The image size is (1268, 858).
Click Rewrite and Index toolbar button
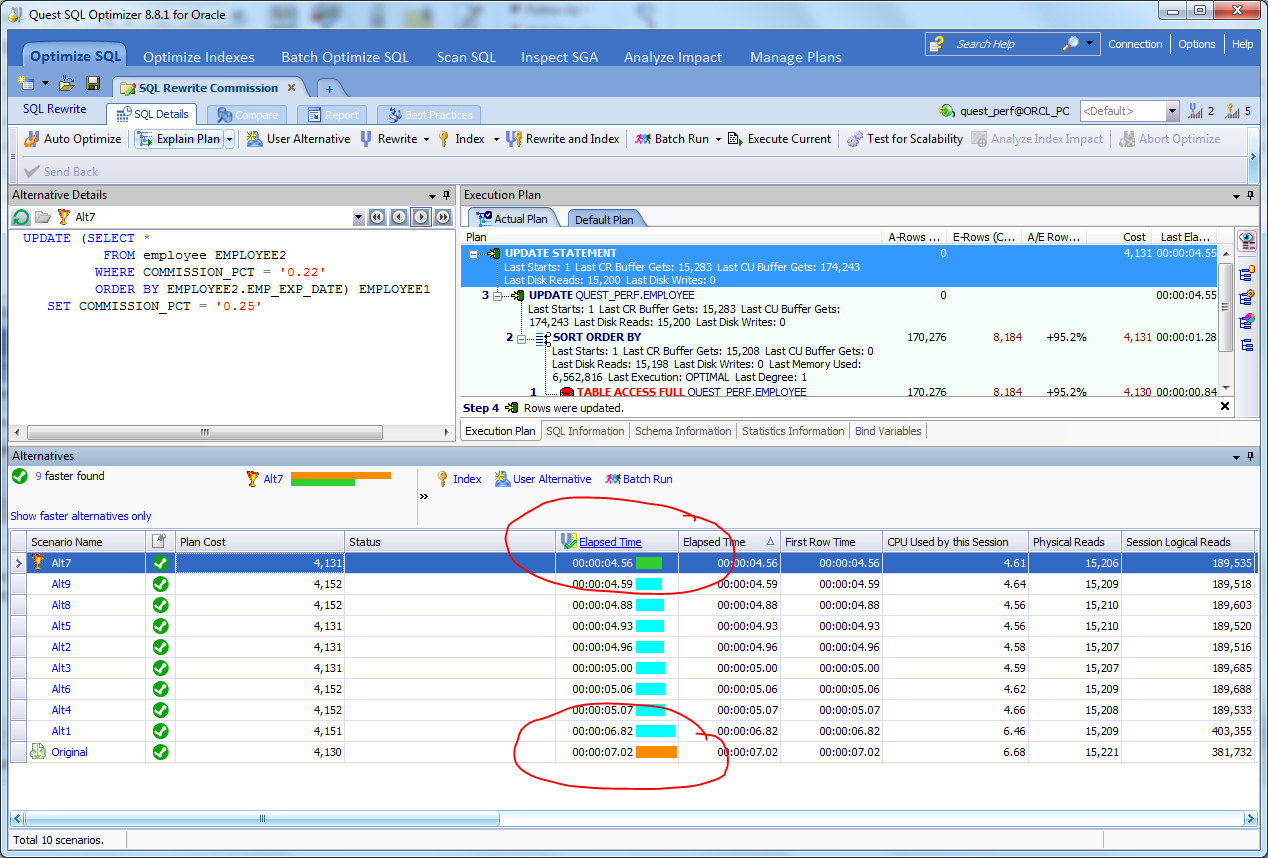point(562,139)
